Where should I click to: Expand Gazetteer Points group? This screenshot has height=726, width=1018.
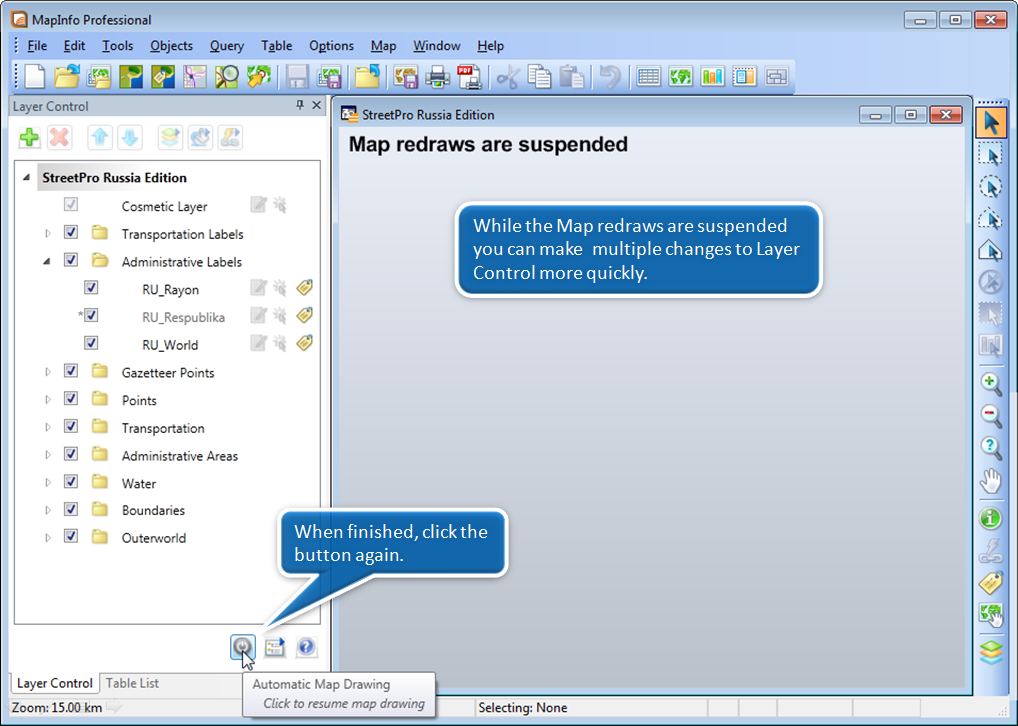[47, 372]
